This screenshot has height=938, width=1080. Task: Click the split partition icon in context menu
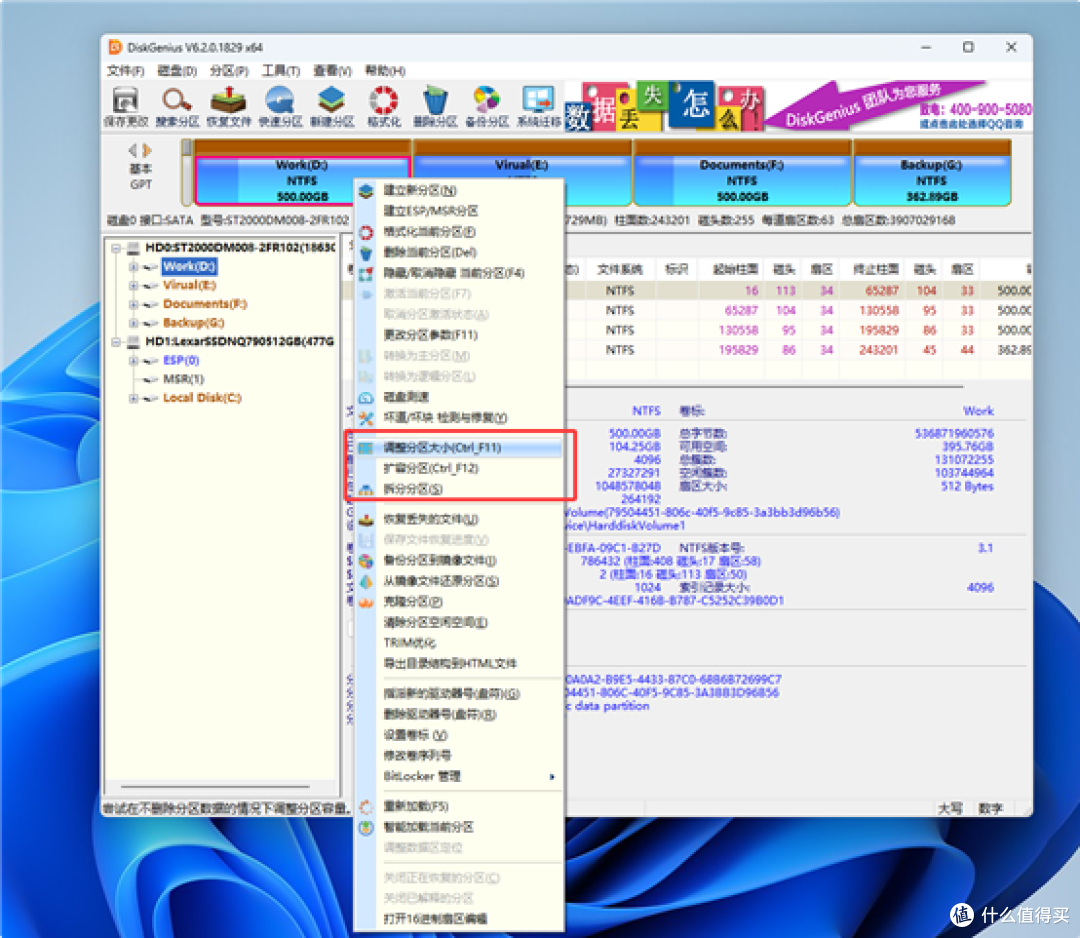click(x=366, y=489)
